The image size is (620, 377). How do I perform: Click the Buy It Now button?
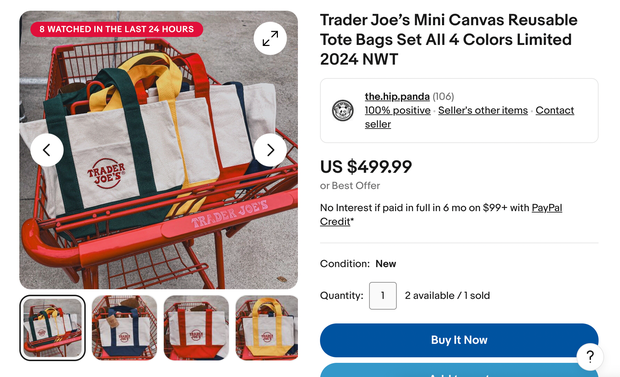[459, 340]
